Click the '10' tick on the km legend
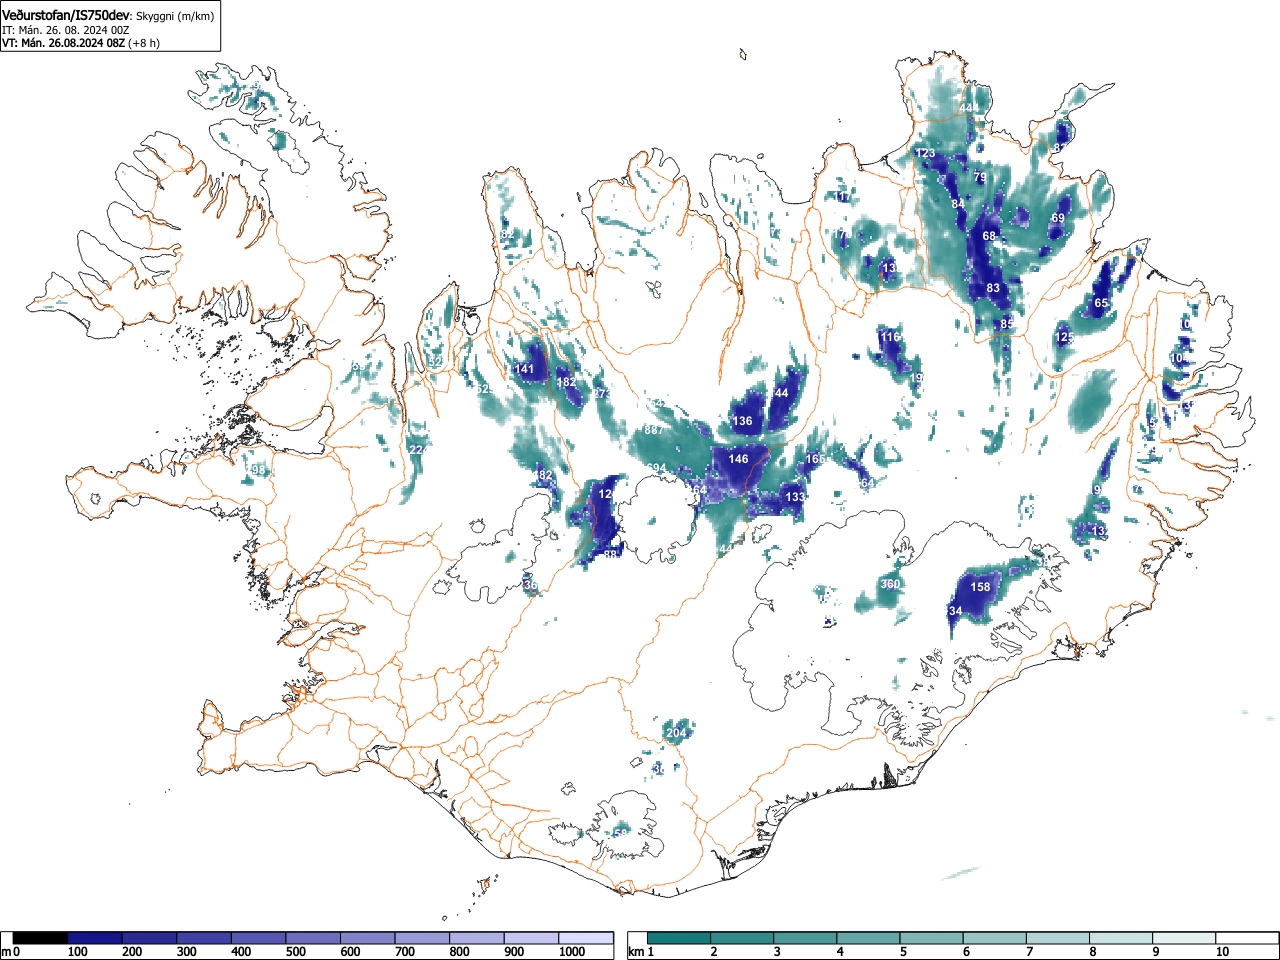 tap(1222, 952)
